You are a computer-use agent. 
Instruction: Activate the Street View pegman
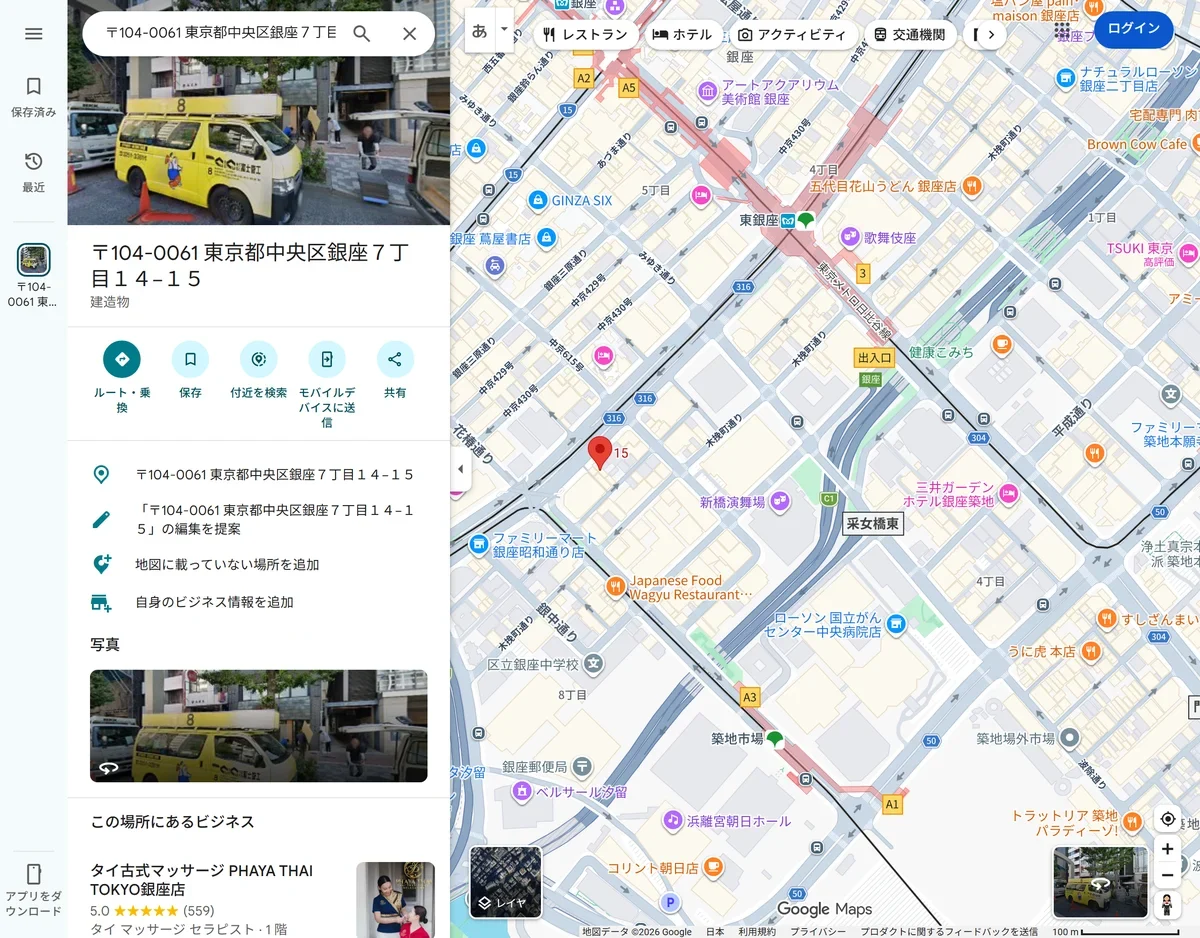[1166, 905]
